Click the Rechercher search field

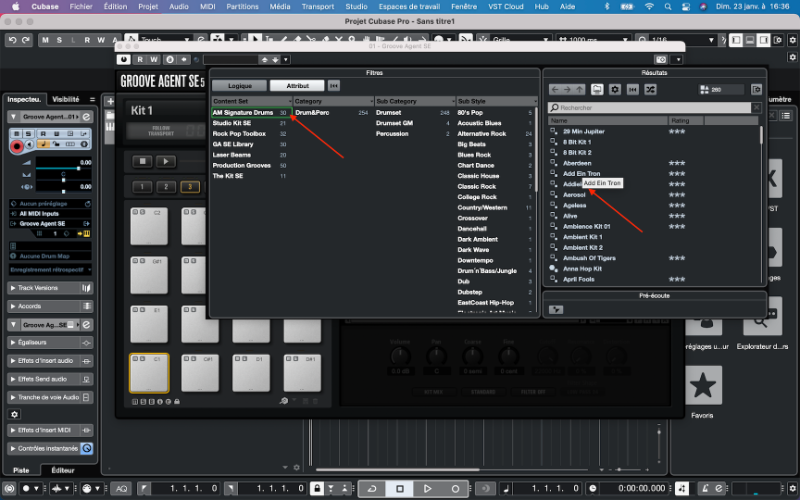tap(649, 108)
